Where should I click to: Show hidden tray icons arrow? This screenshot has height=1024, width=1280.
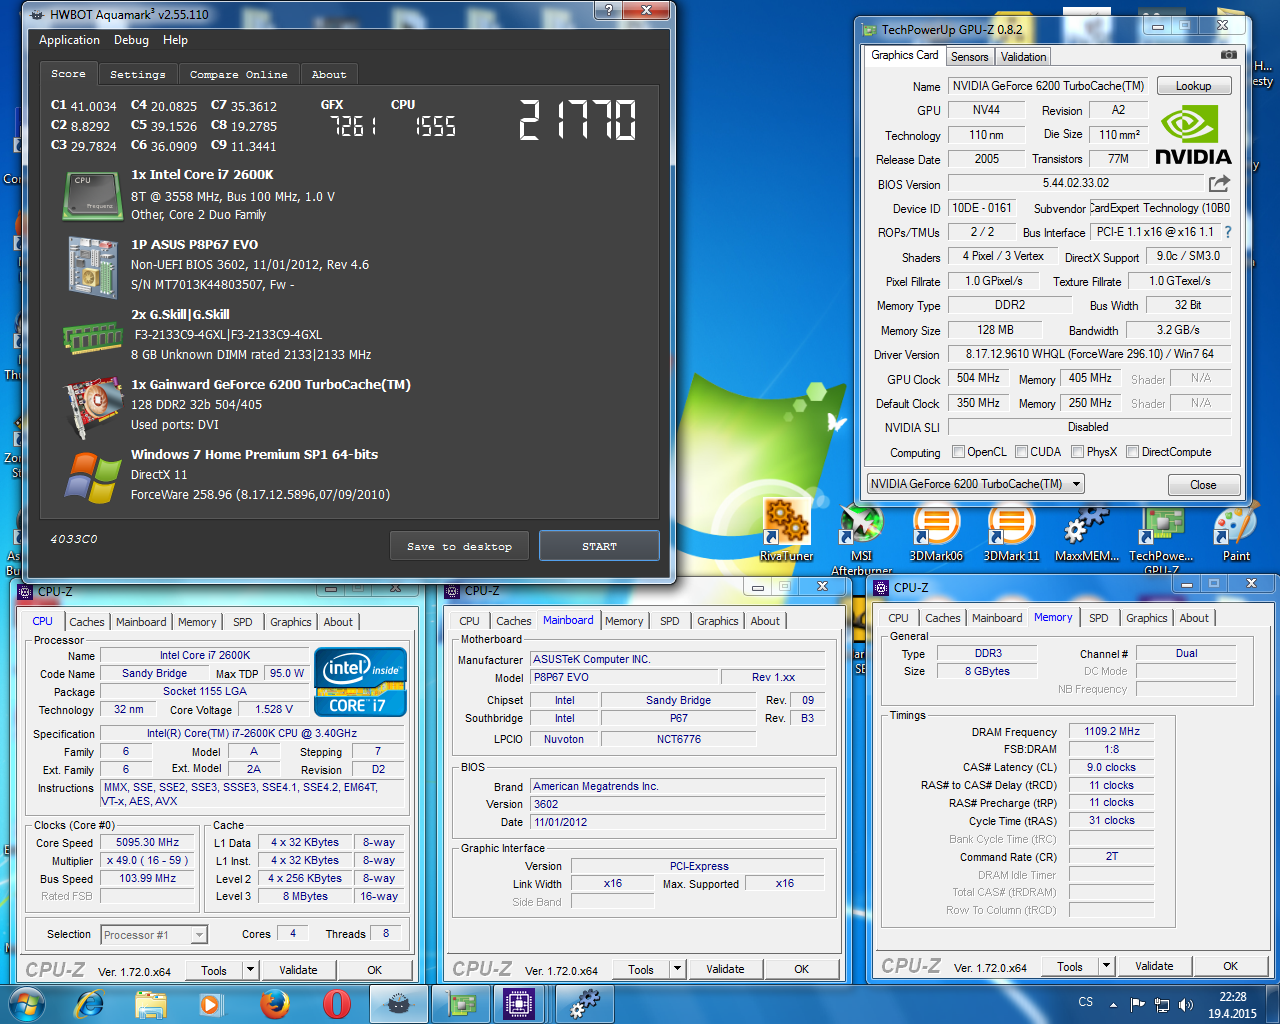point(1113,1004)
